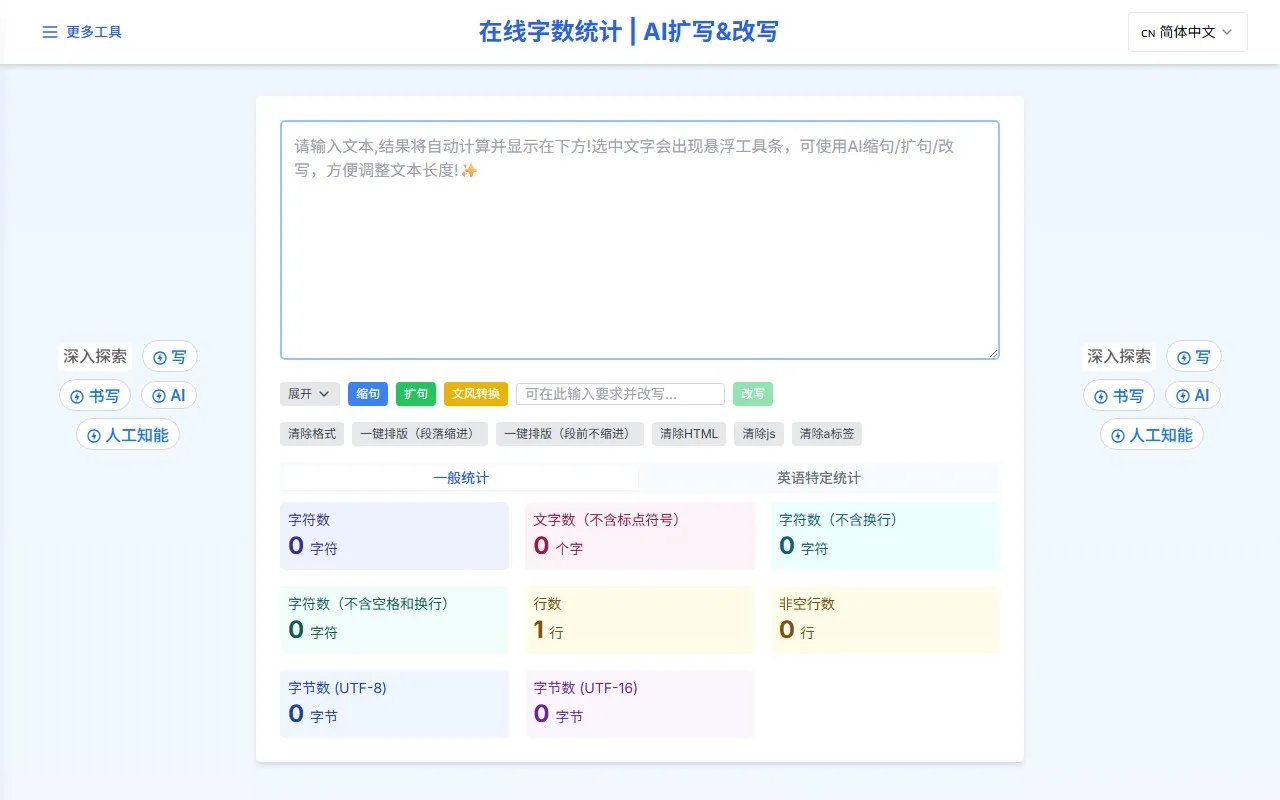This screenshot has width=1280, height=800.
Task: Click the 扩句 sentence expansion button
Action: pyautogui.click(x=416, y=393)
